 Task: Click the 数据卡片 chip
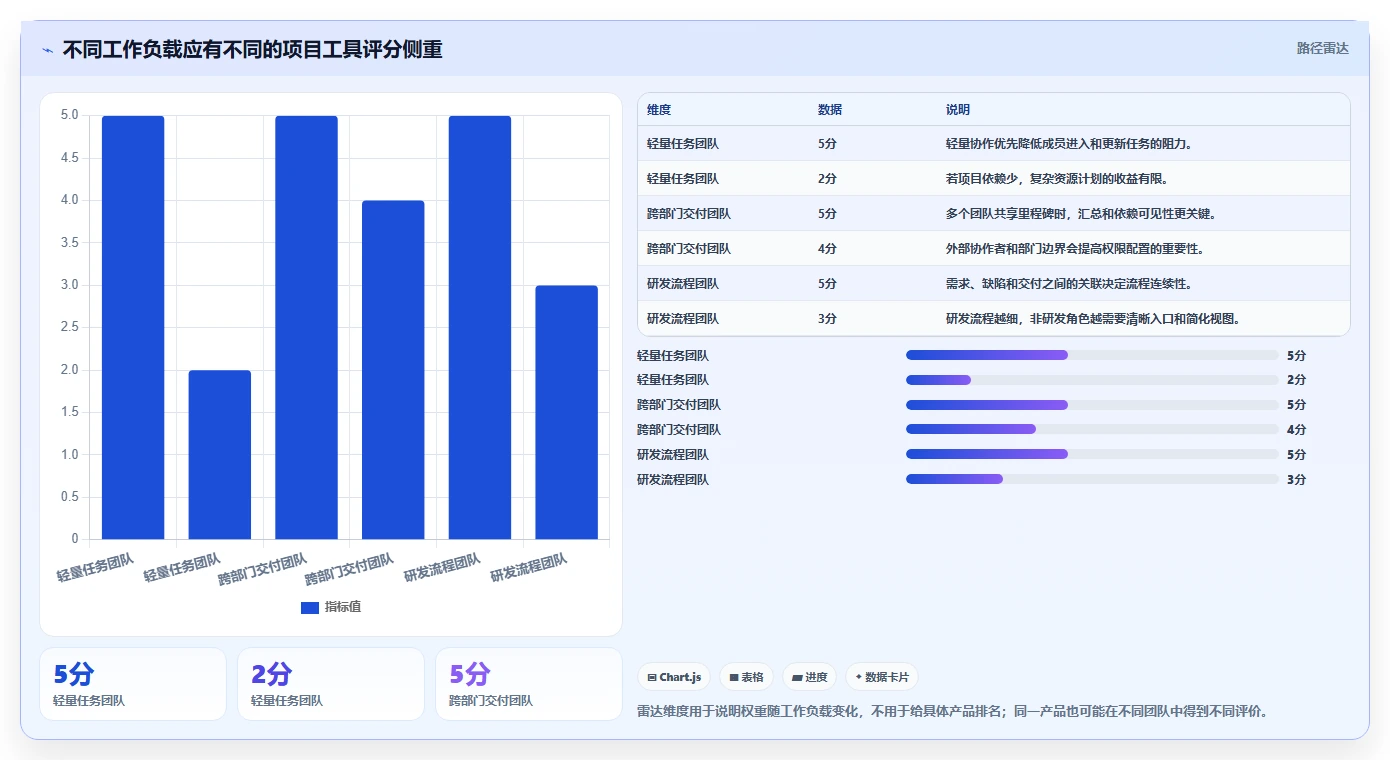(882, 677)
